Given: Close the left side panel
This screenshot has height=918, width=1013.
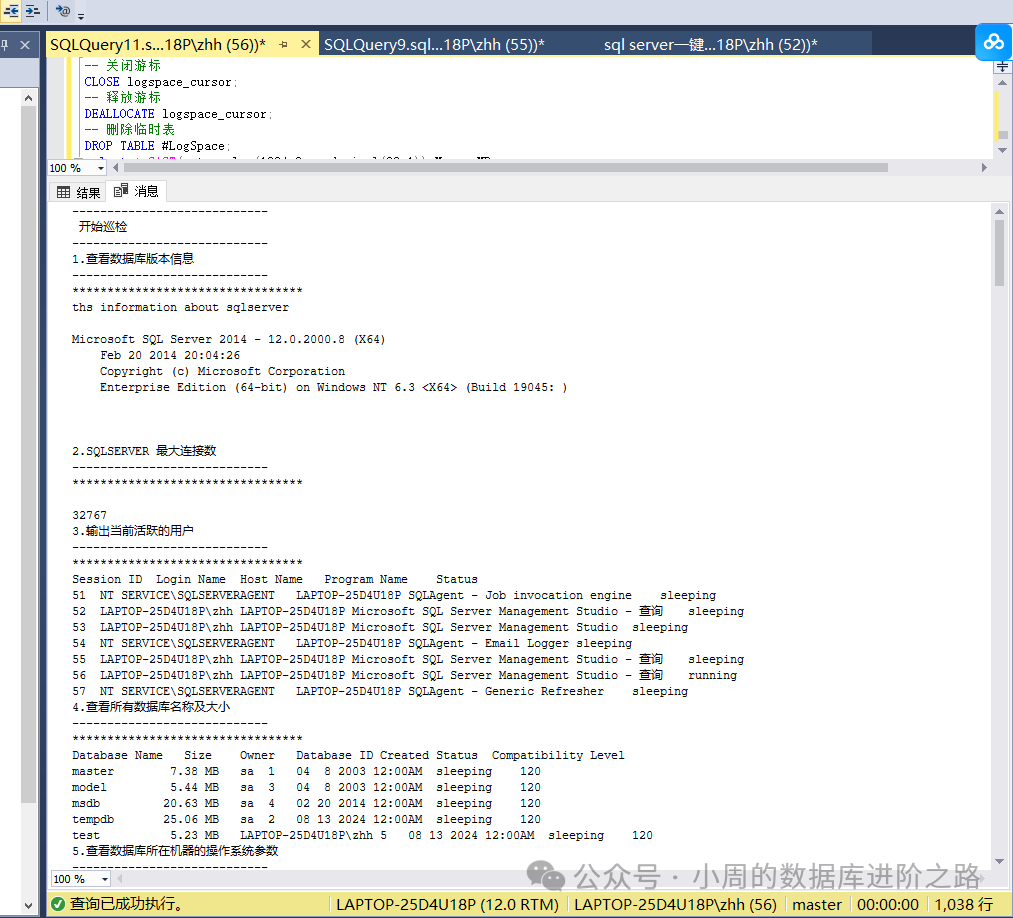Looking at the screenshot, I should pos(25,45).
